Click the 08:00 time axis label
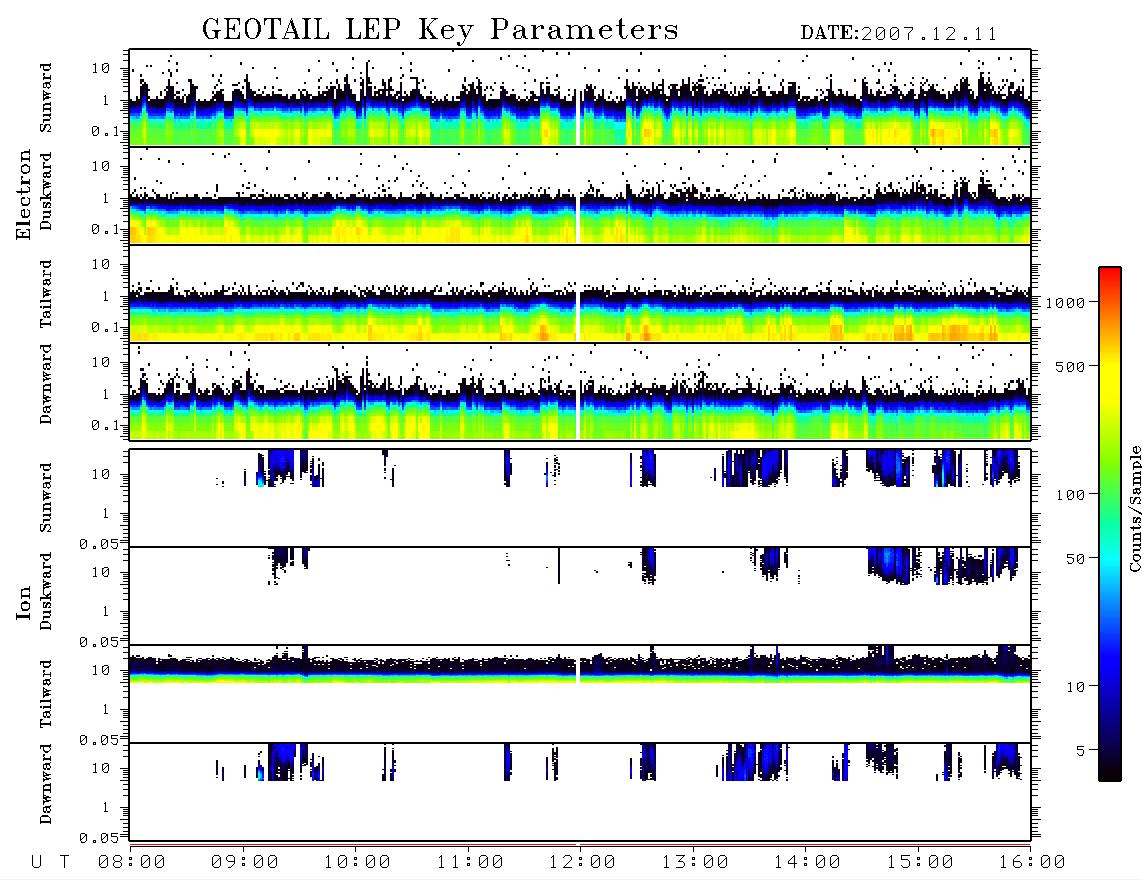Viewport: 1142px width, 880px height. 132,862
